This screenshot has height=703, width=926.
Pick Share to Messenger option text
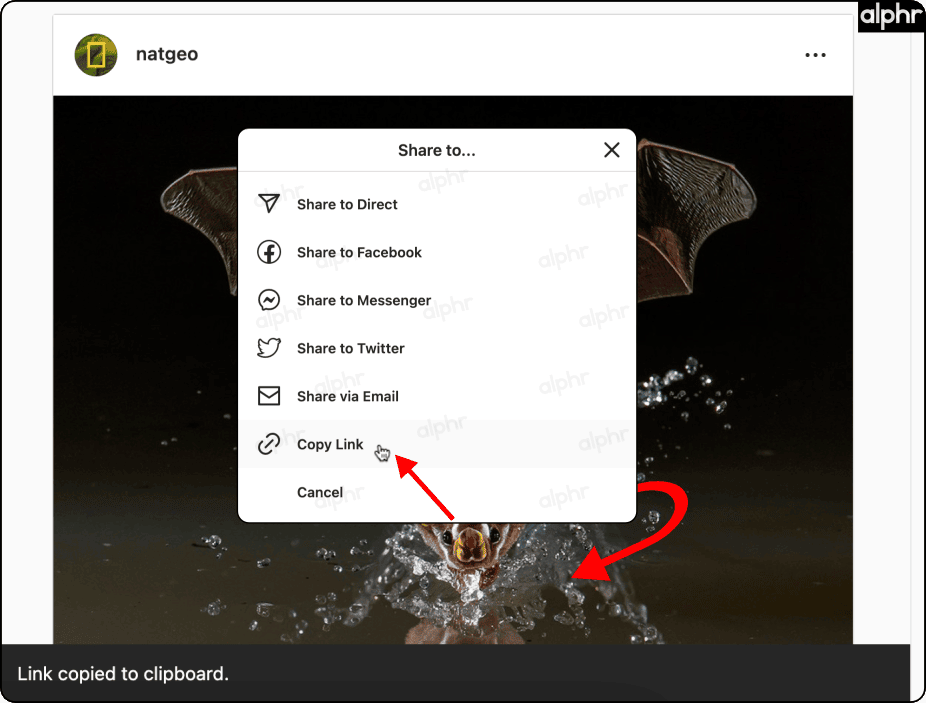click(364, 300)
